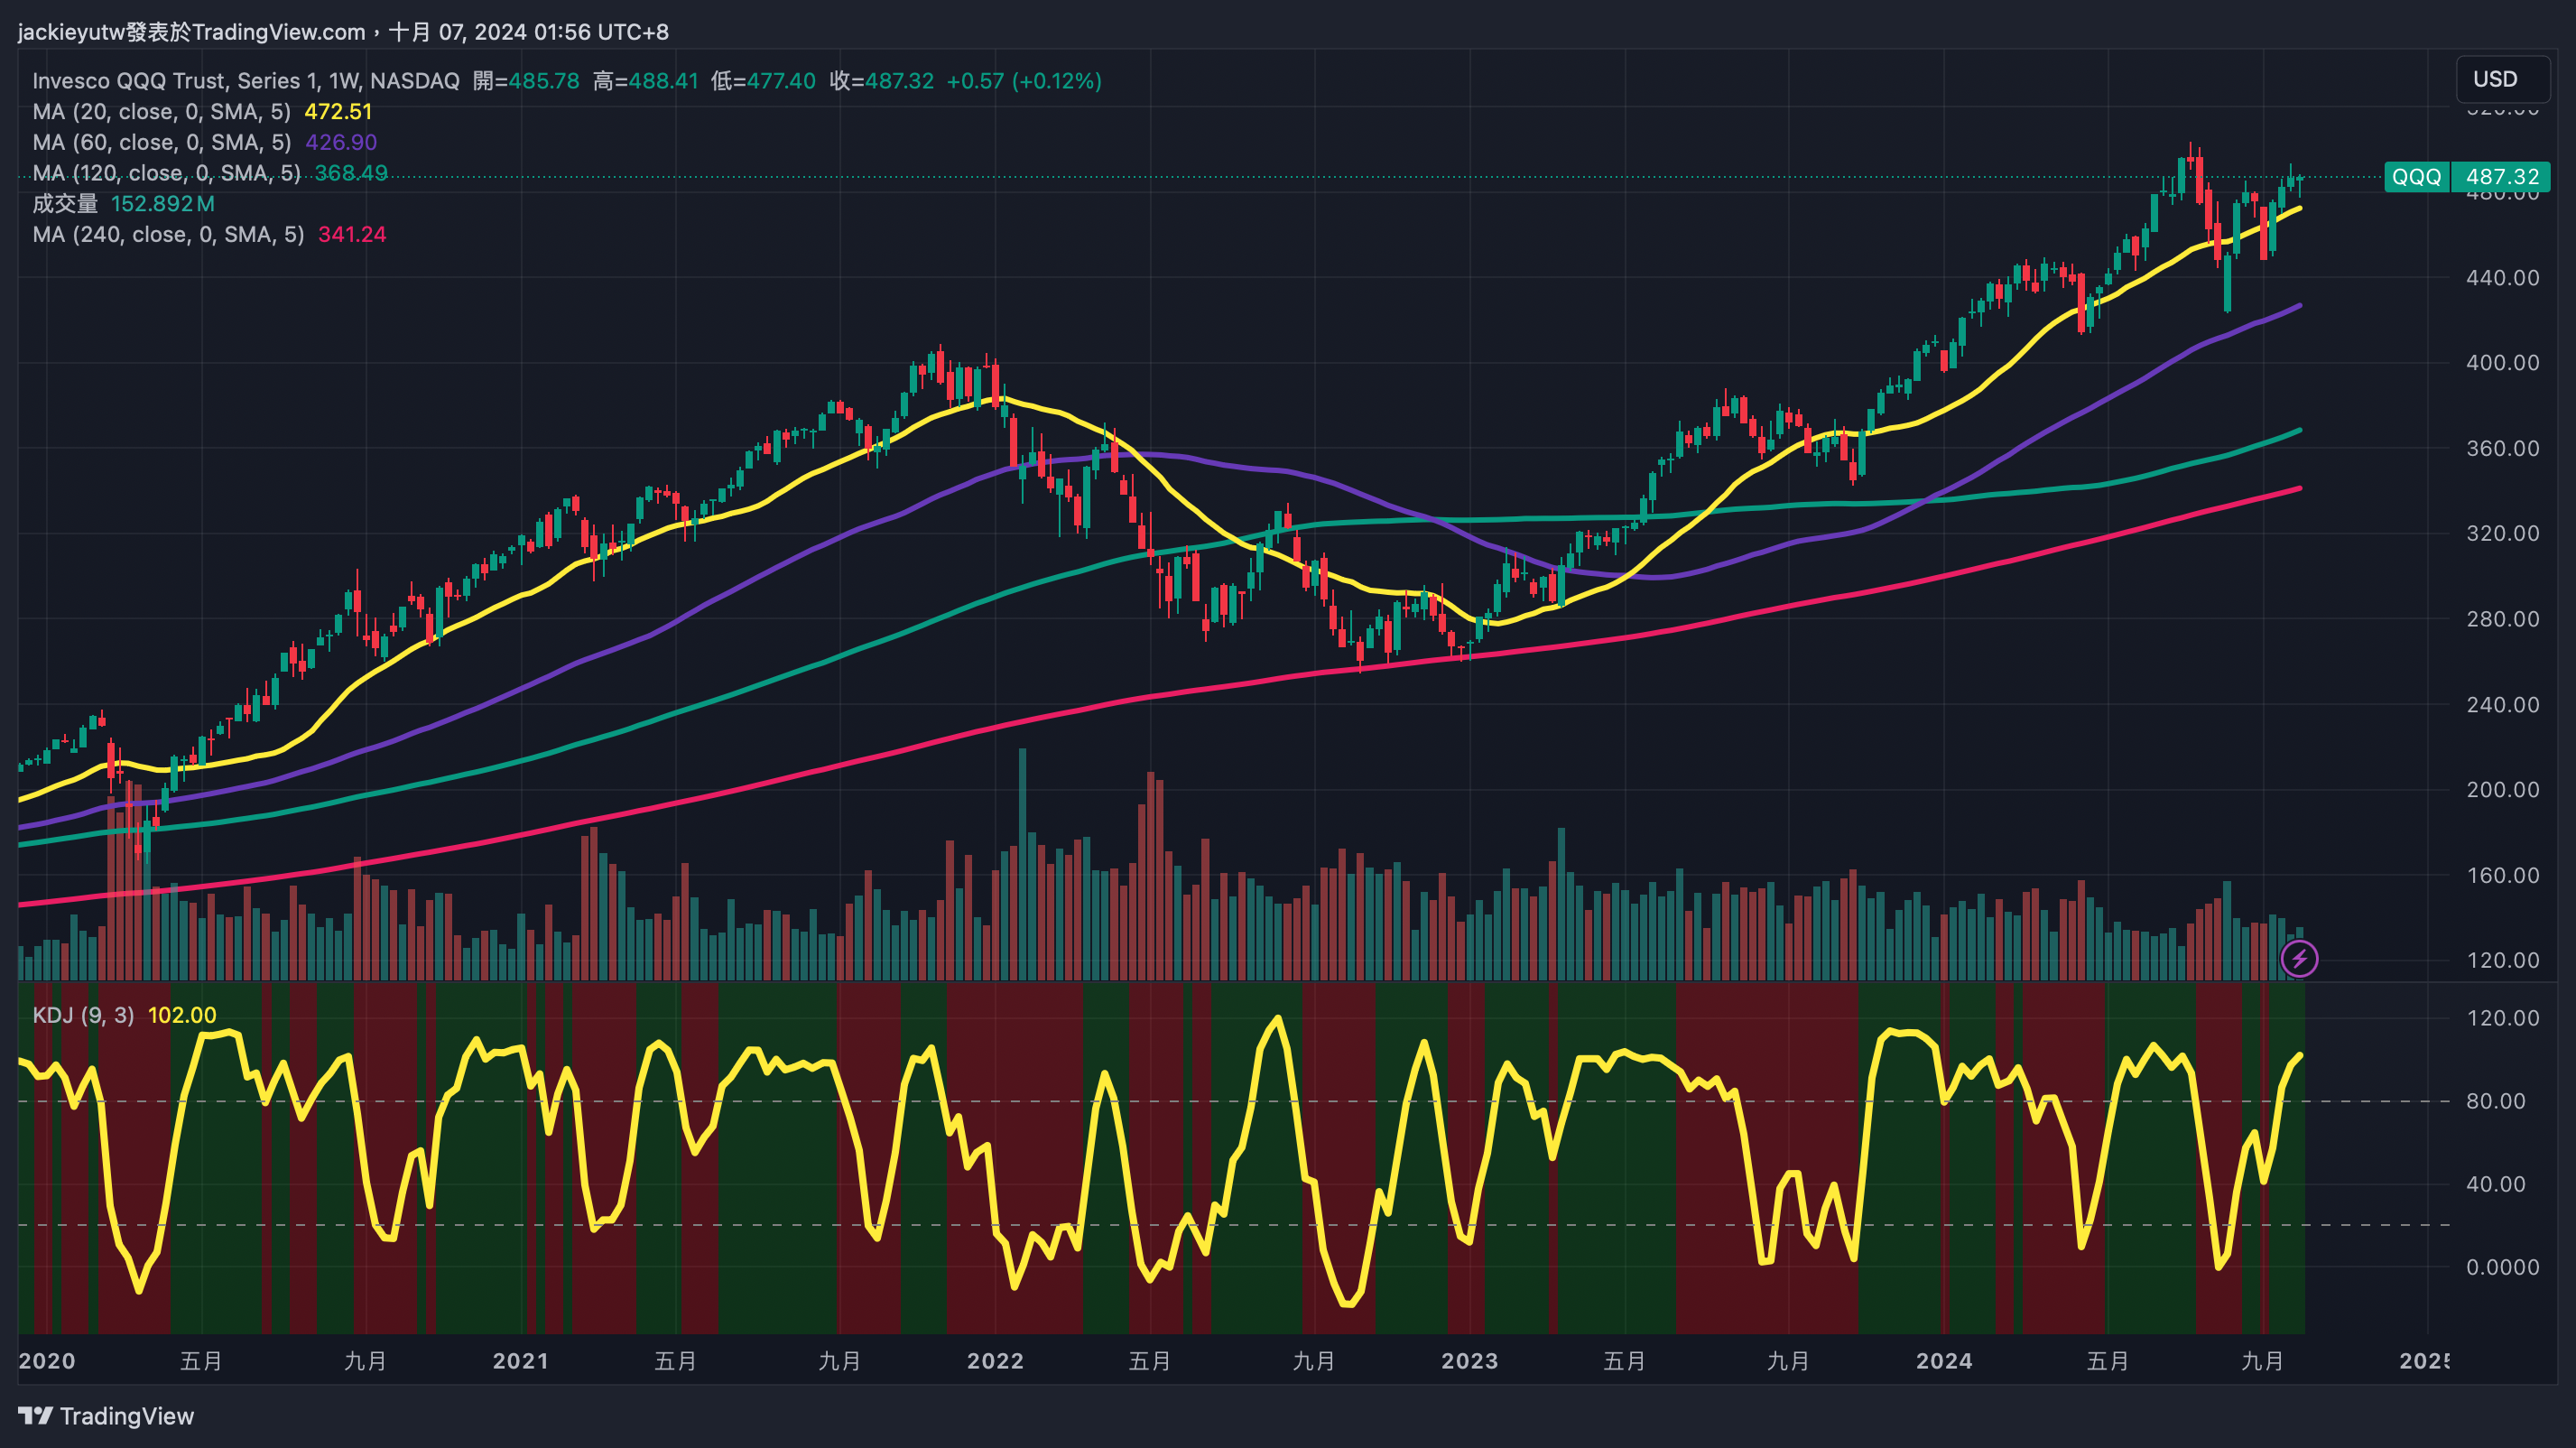Click the 2024 label on time axis
The height and width of the screenshot is (1448, 2576).
(x=1943, y=1361)
